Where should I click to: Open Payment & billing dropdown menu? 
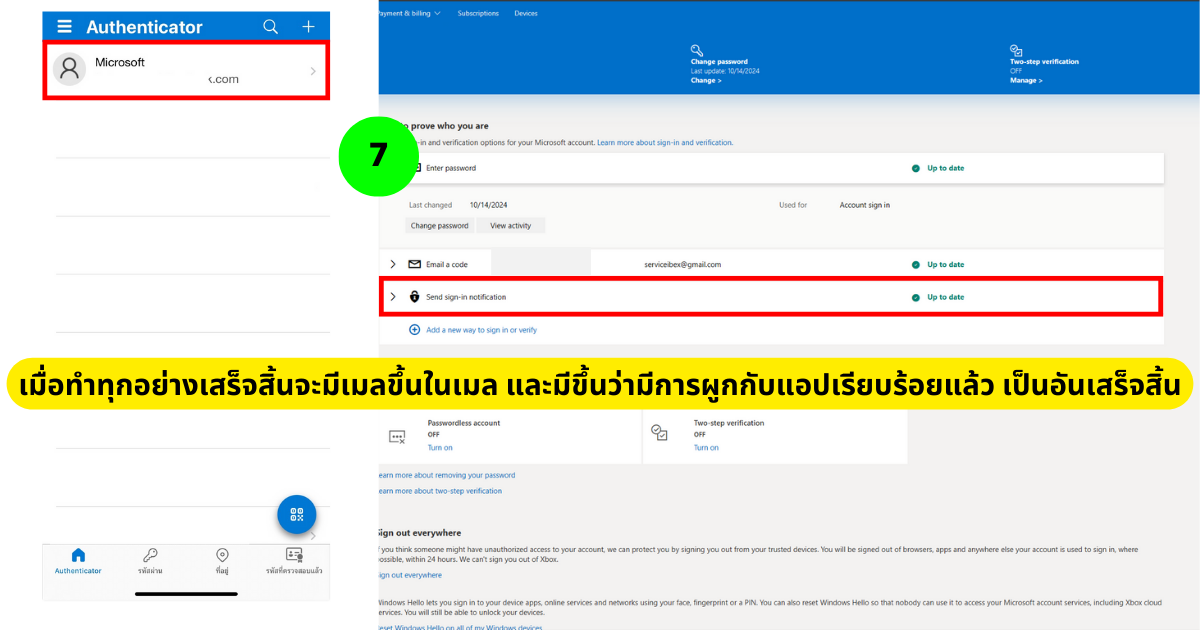pyautogui.click(x=410, y=13)
